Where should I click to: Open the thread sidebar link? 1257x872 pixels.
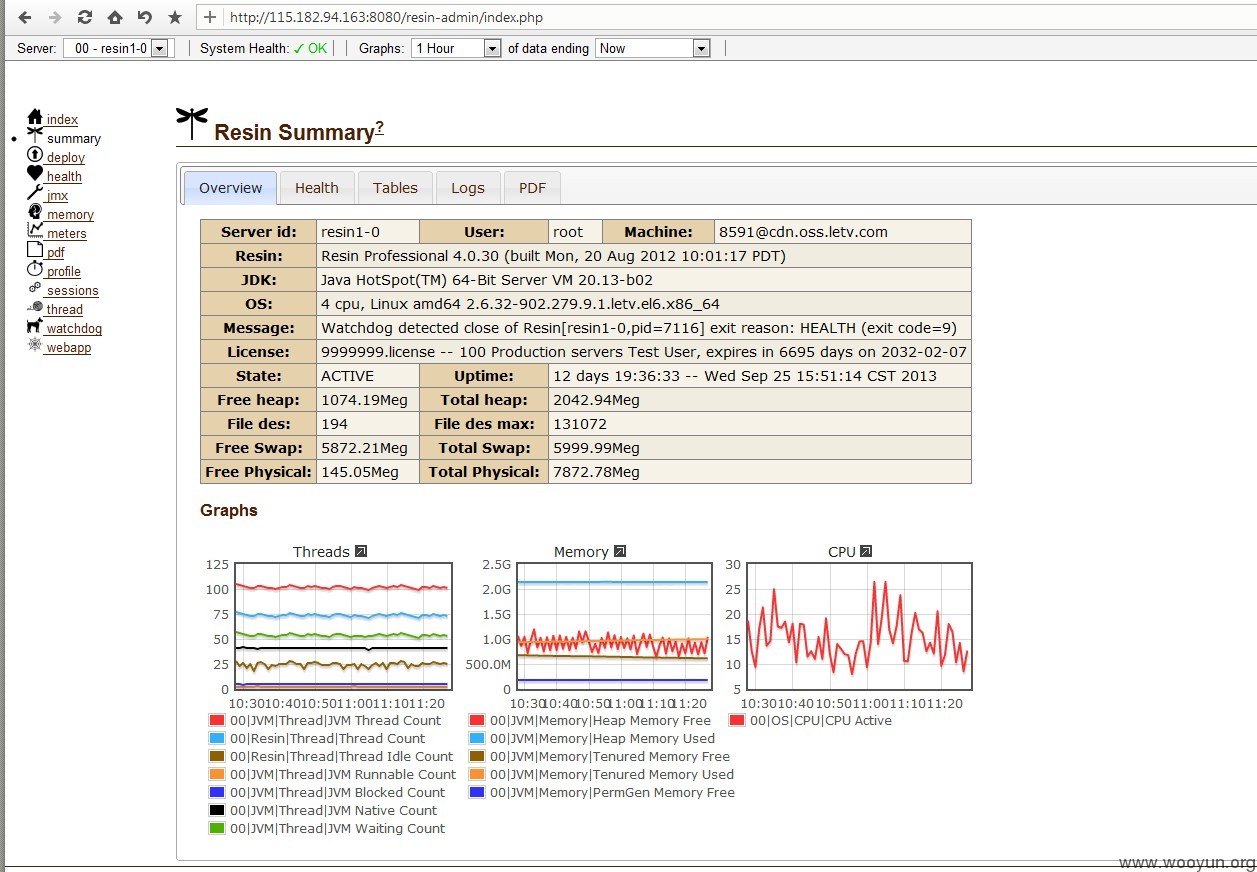(65, 310)
